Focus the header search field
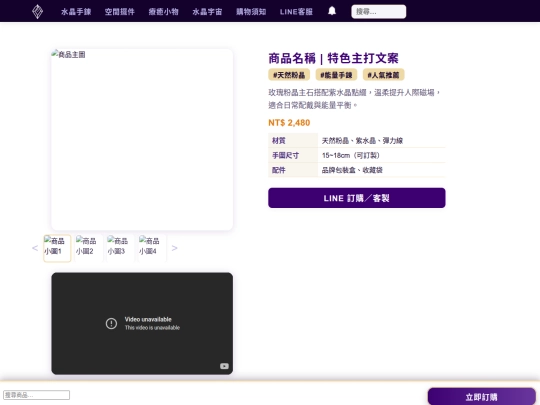Image resolution: width=540 pixels, height=405 pixels. [x=378, y=11]
